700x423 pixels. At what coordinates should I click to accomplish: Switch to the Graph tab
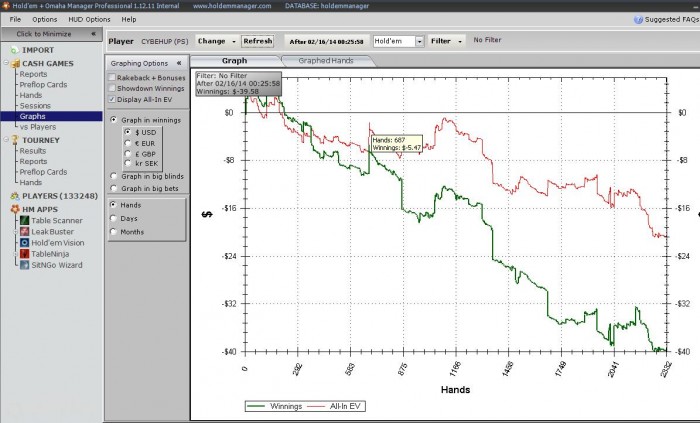click(235, 61)
